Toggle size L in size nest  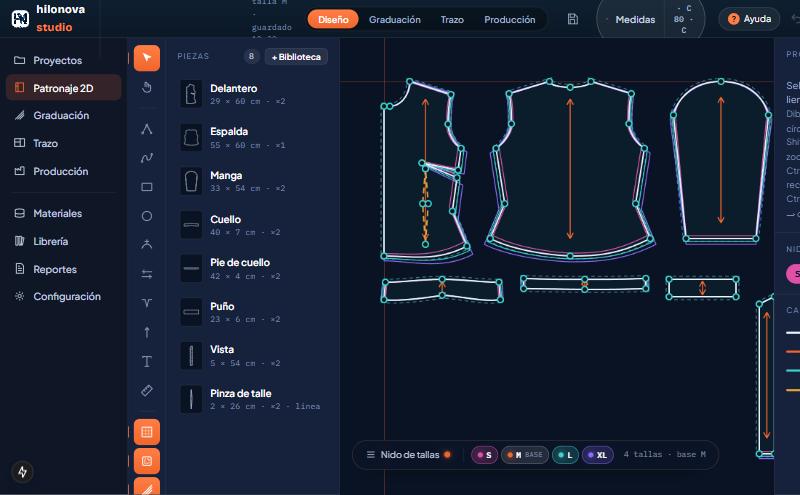(565, 455)
